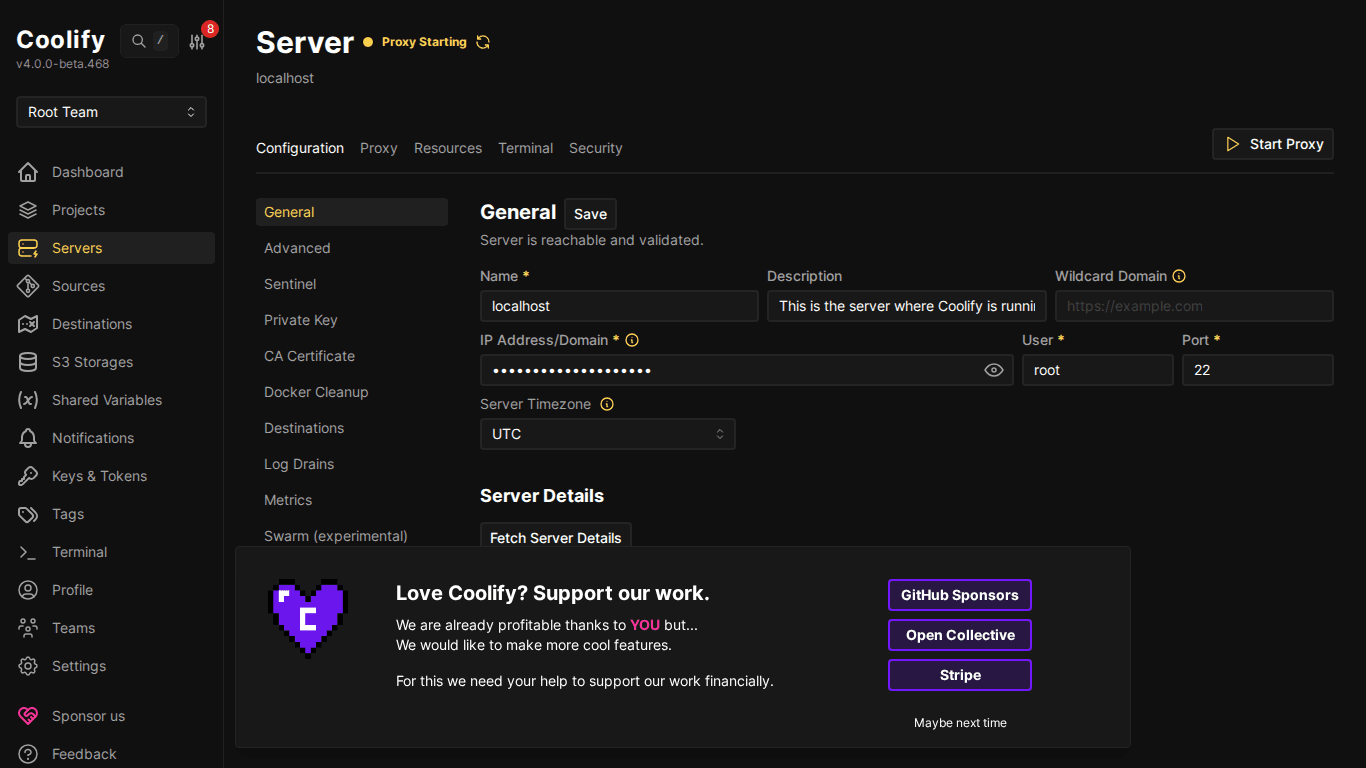
Task: Open the Root Team selector
Action: 110,112
